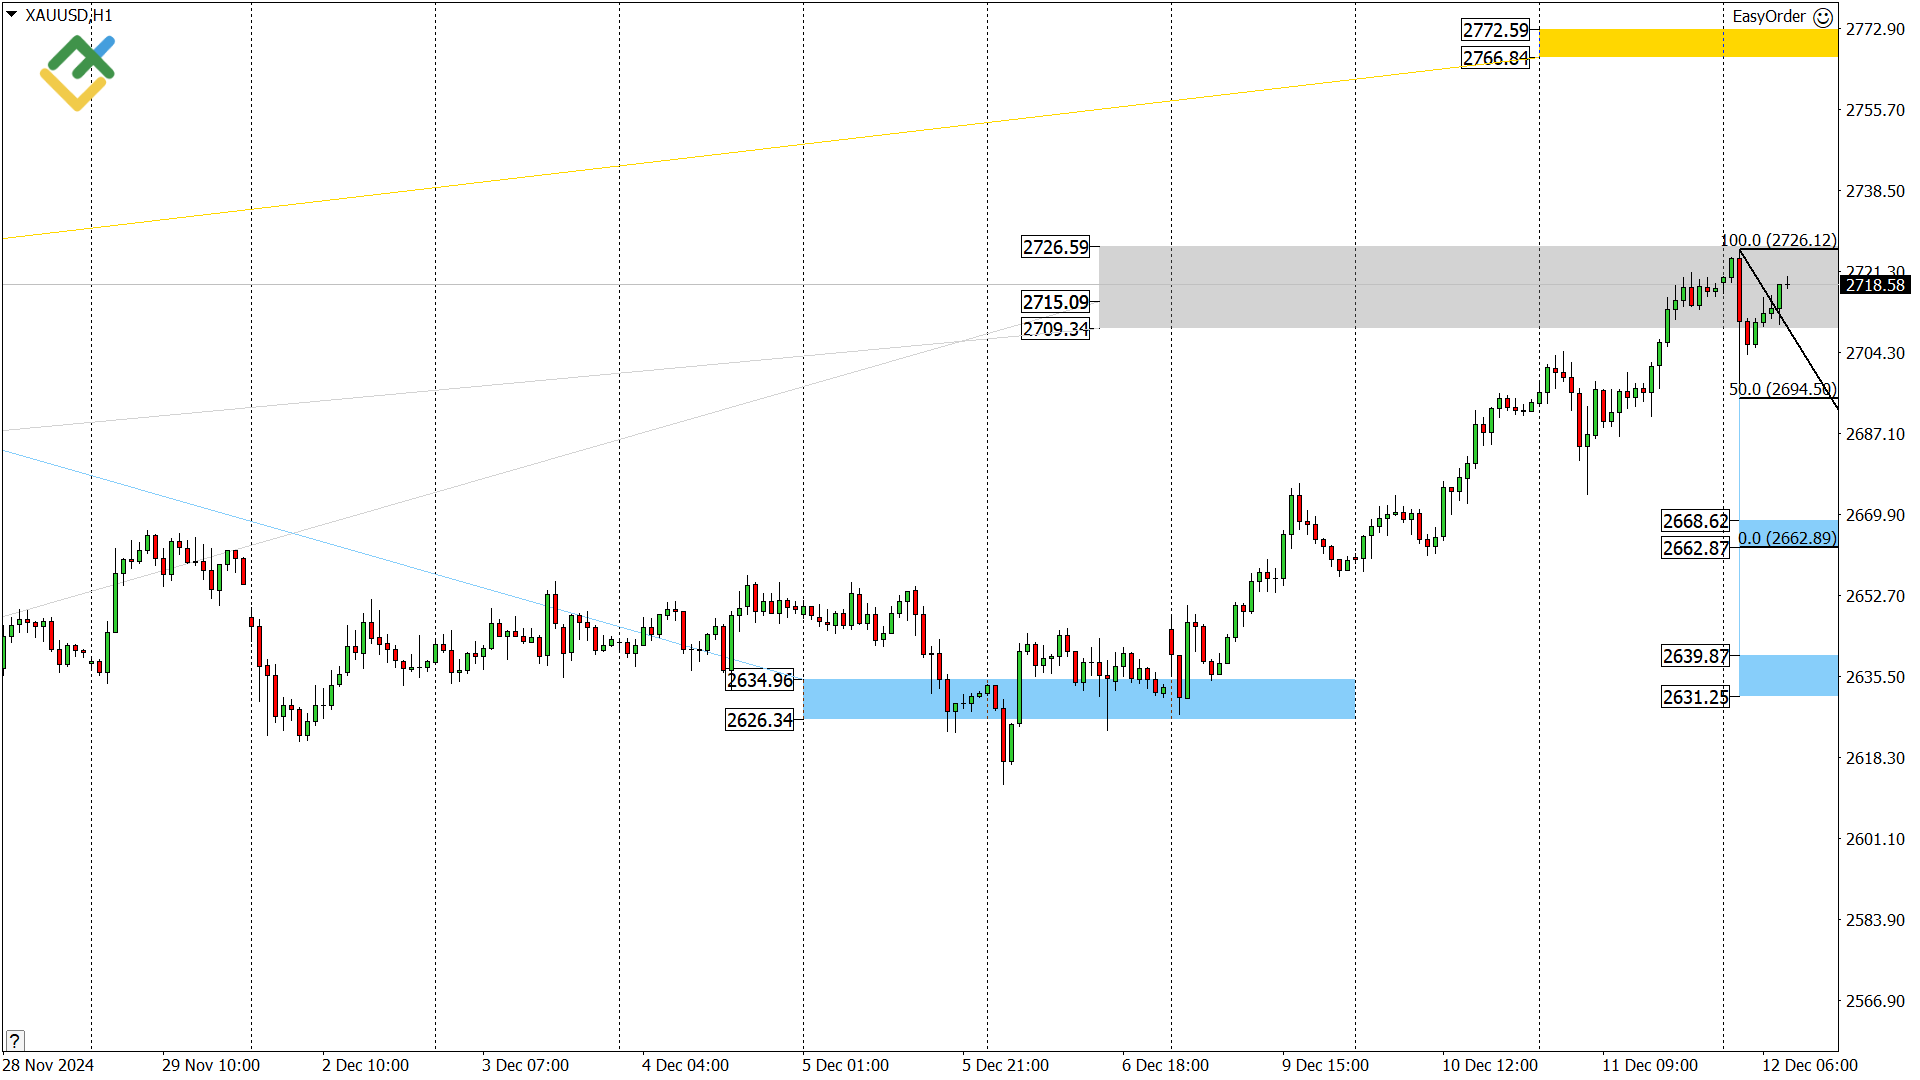Click the current price tag 2718.58
1920x1080 pixels.
pos(1875,284)
